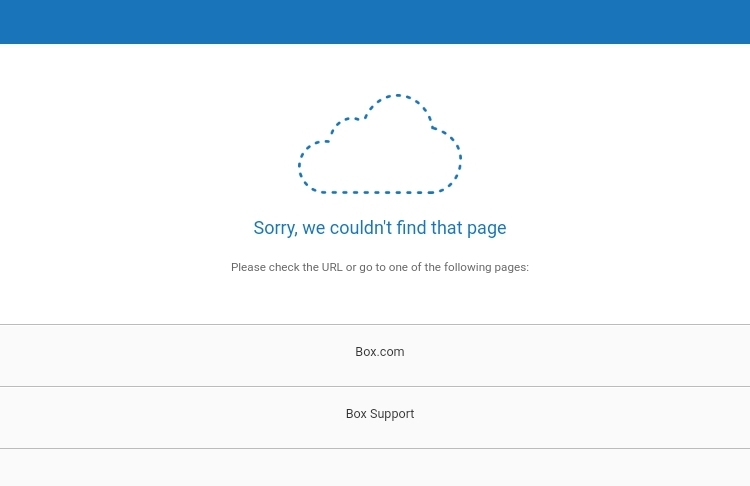Click the dotted cloud illustration
The height and width of the screenshot is (486, 750).
click(380, 144)
